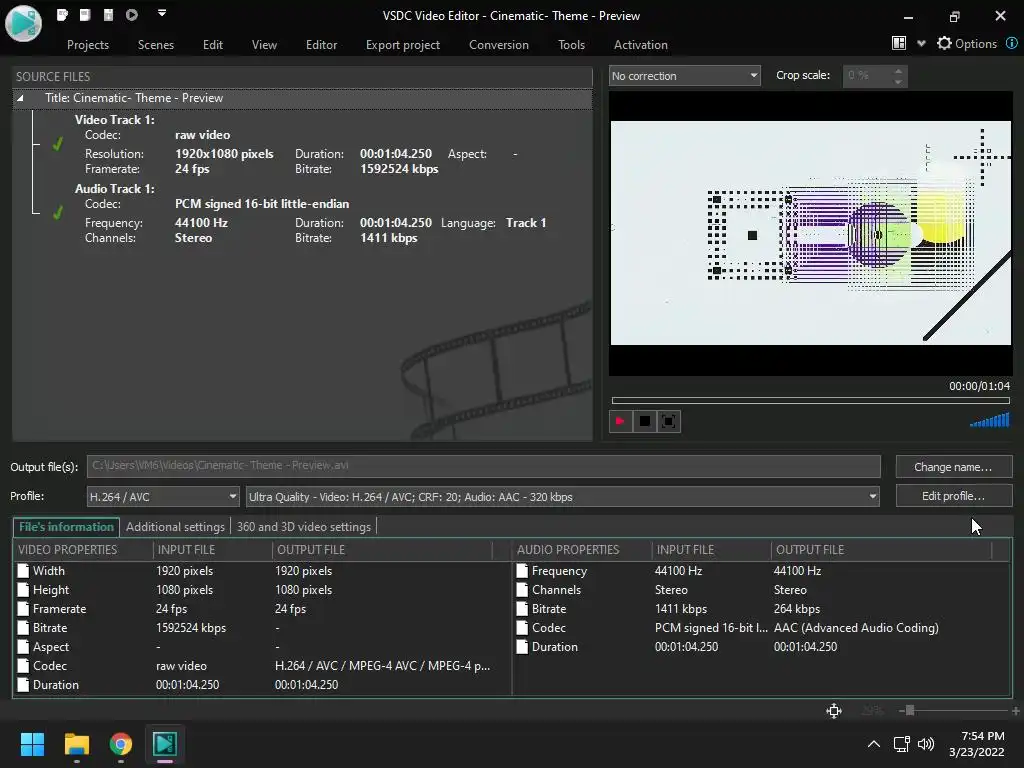Open the Editor tab
Screen dimensions: 1024x768
coord(321,44)
